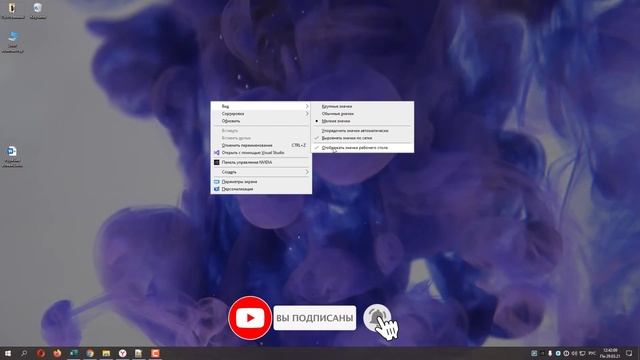Expand the Сортировка submenu
640x360 pixels.
tap(261, 113)
